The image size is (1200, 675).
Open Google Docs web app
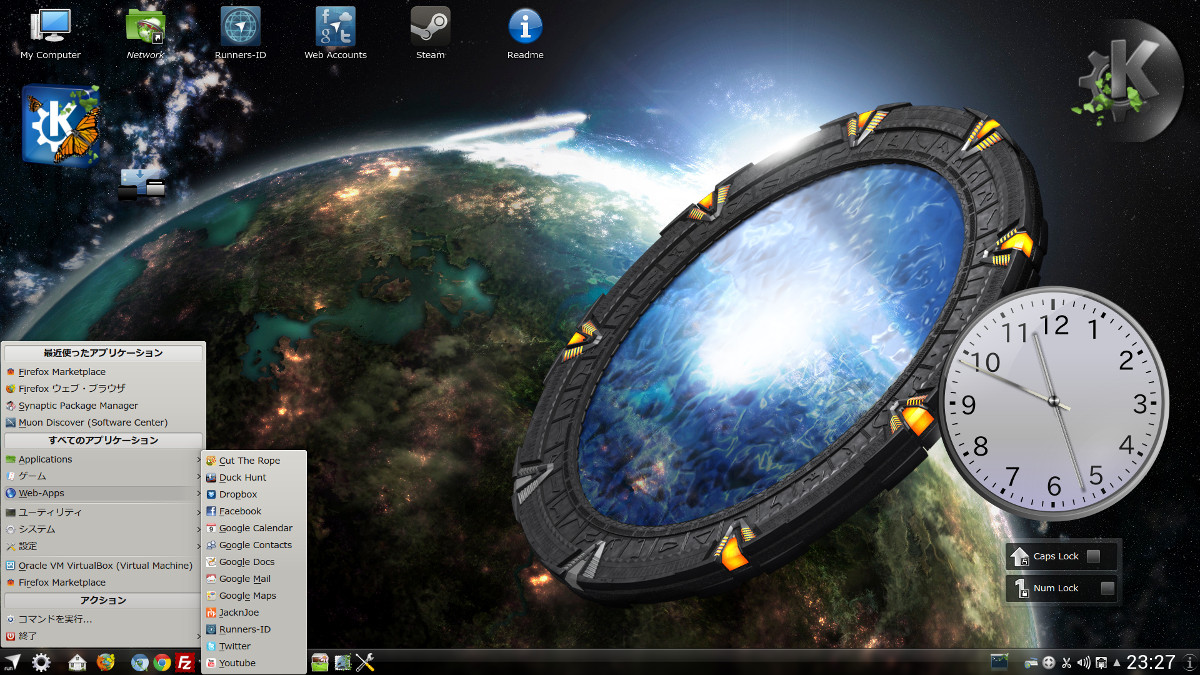pyautogui.click(x=254, y=562)
